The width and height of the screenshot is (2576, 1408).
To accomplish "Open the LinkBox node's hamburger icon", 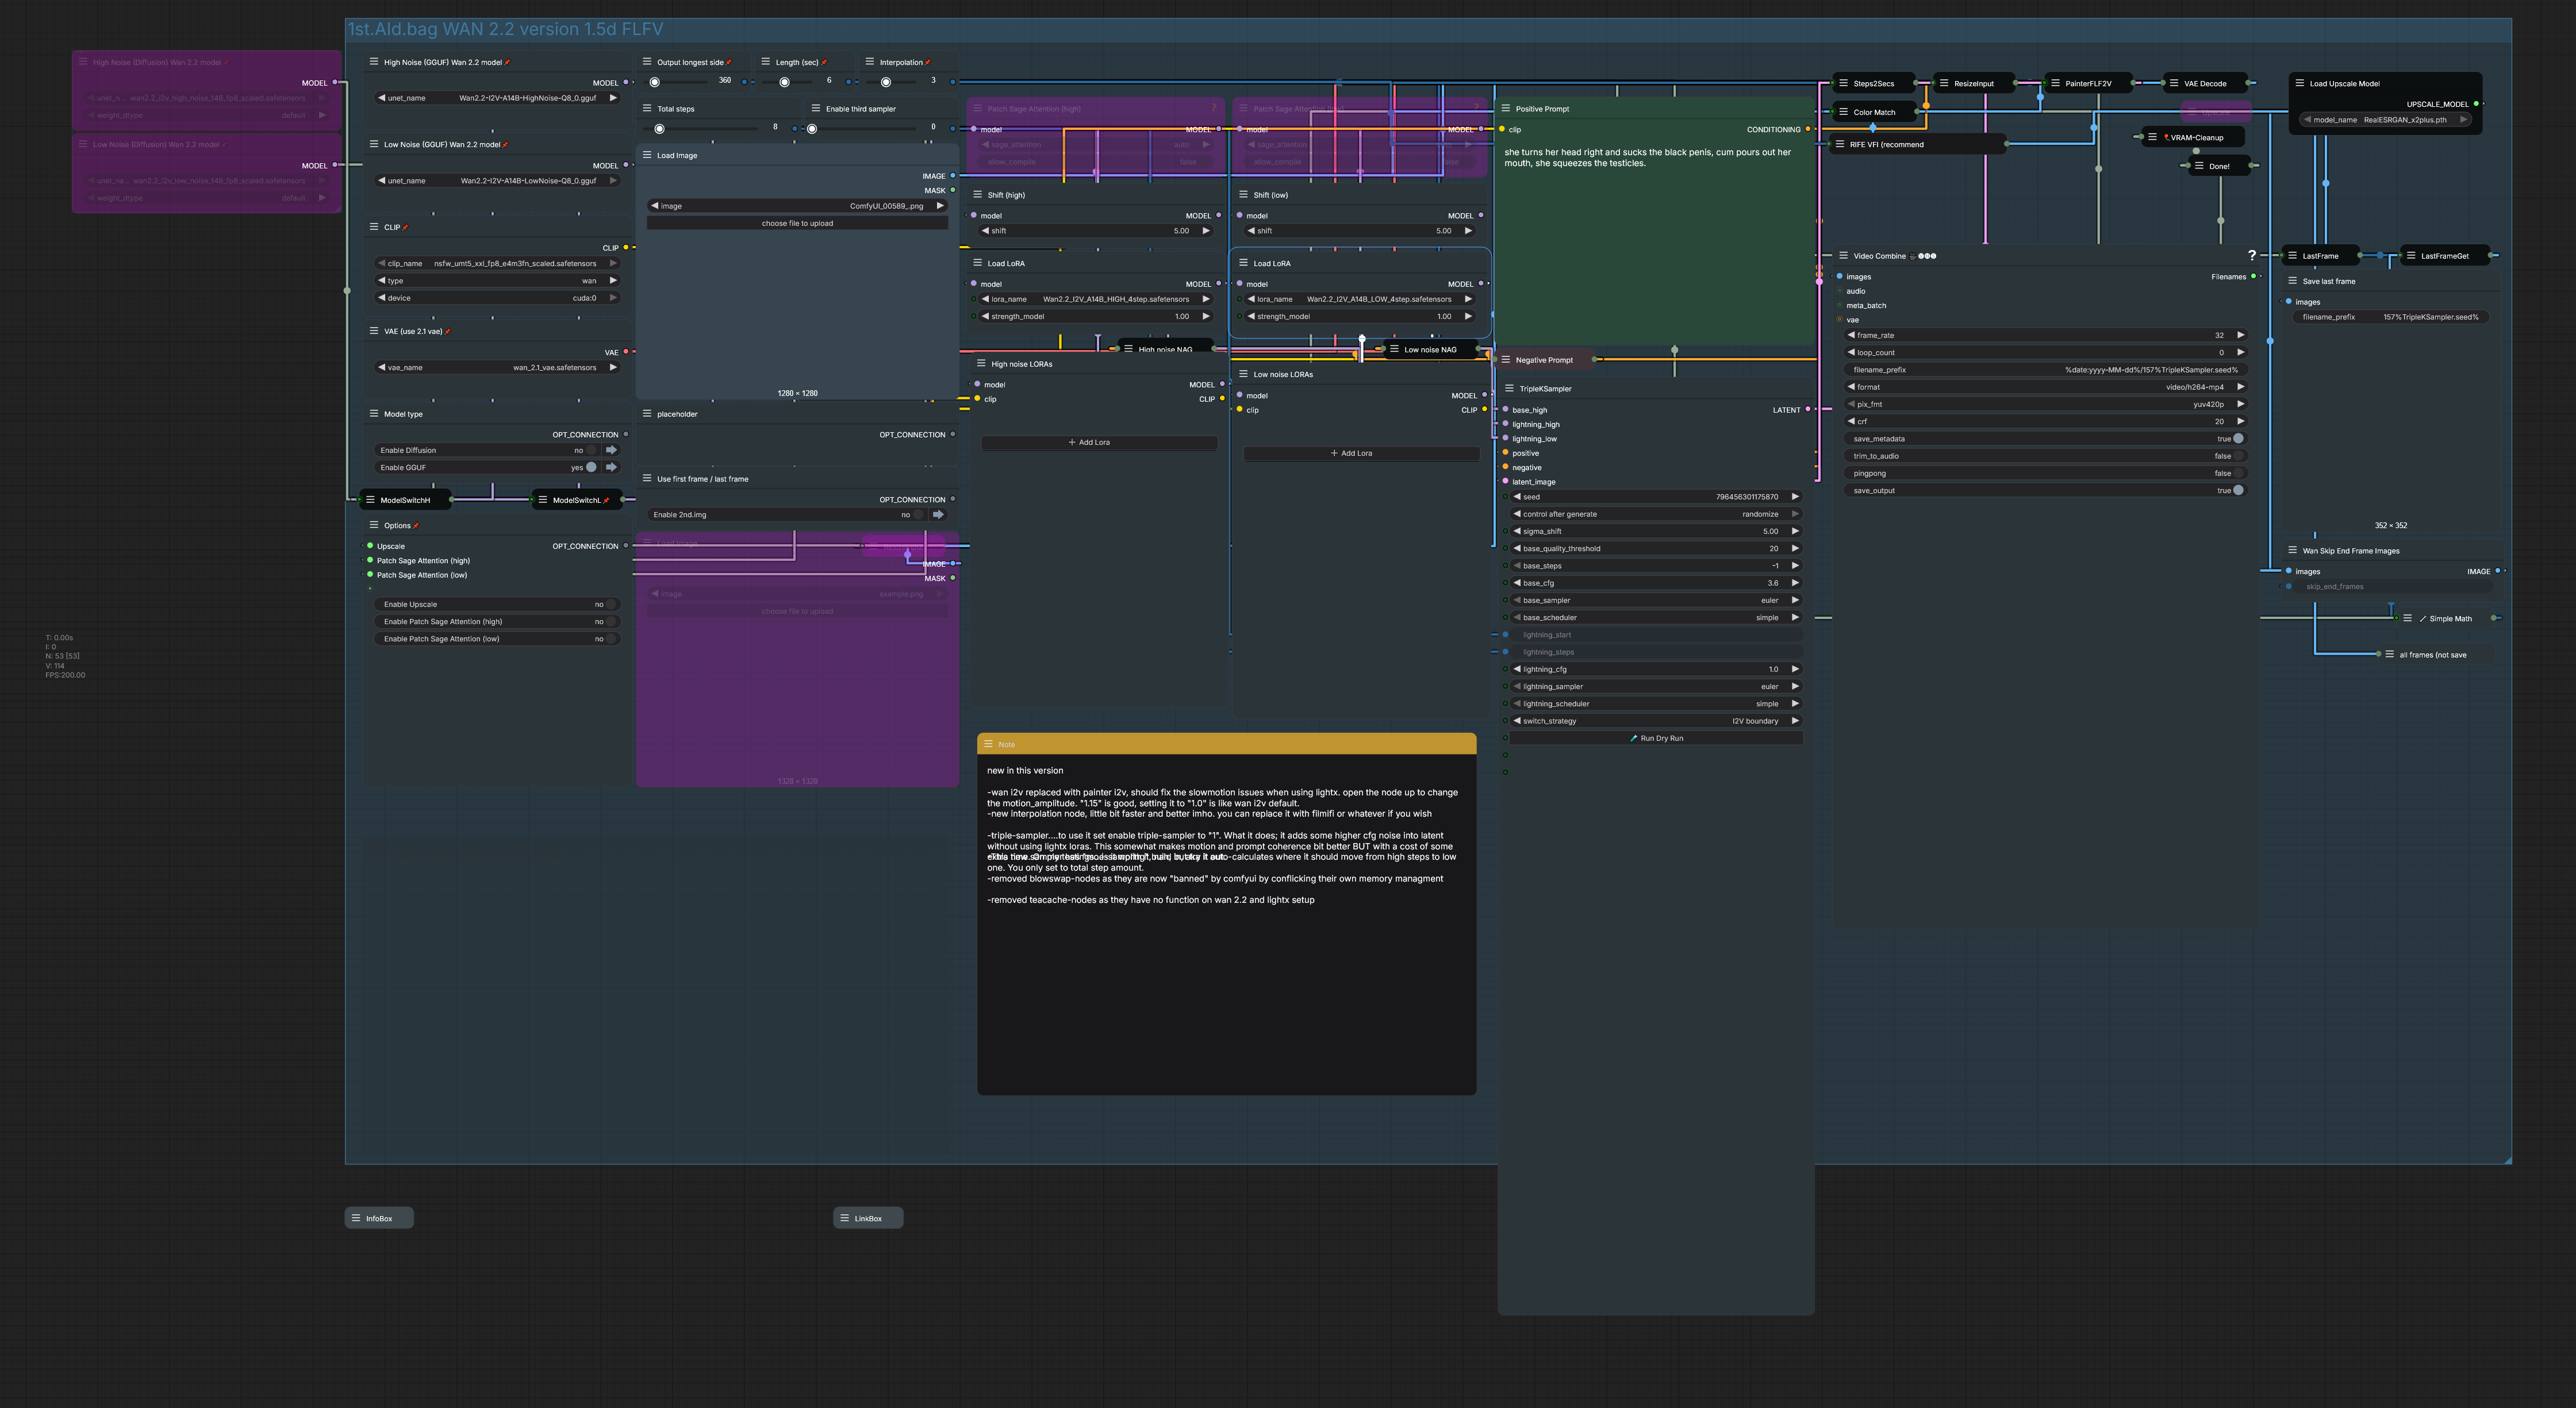I will tap(845, 1218).
